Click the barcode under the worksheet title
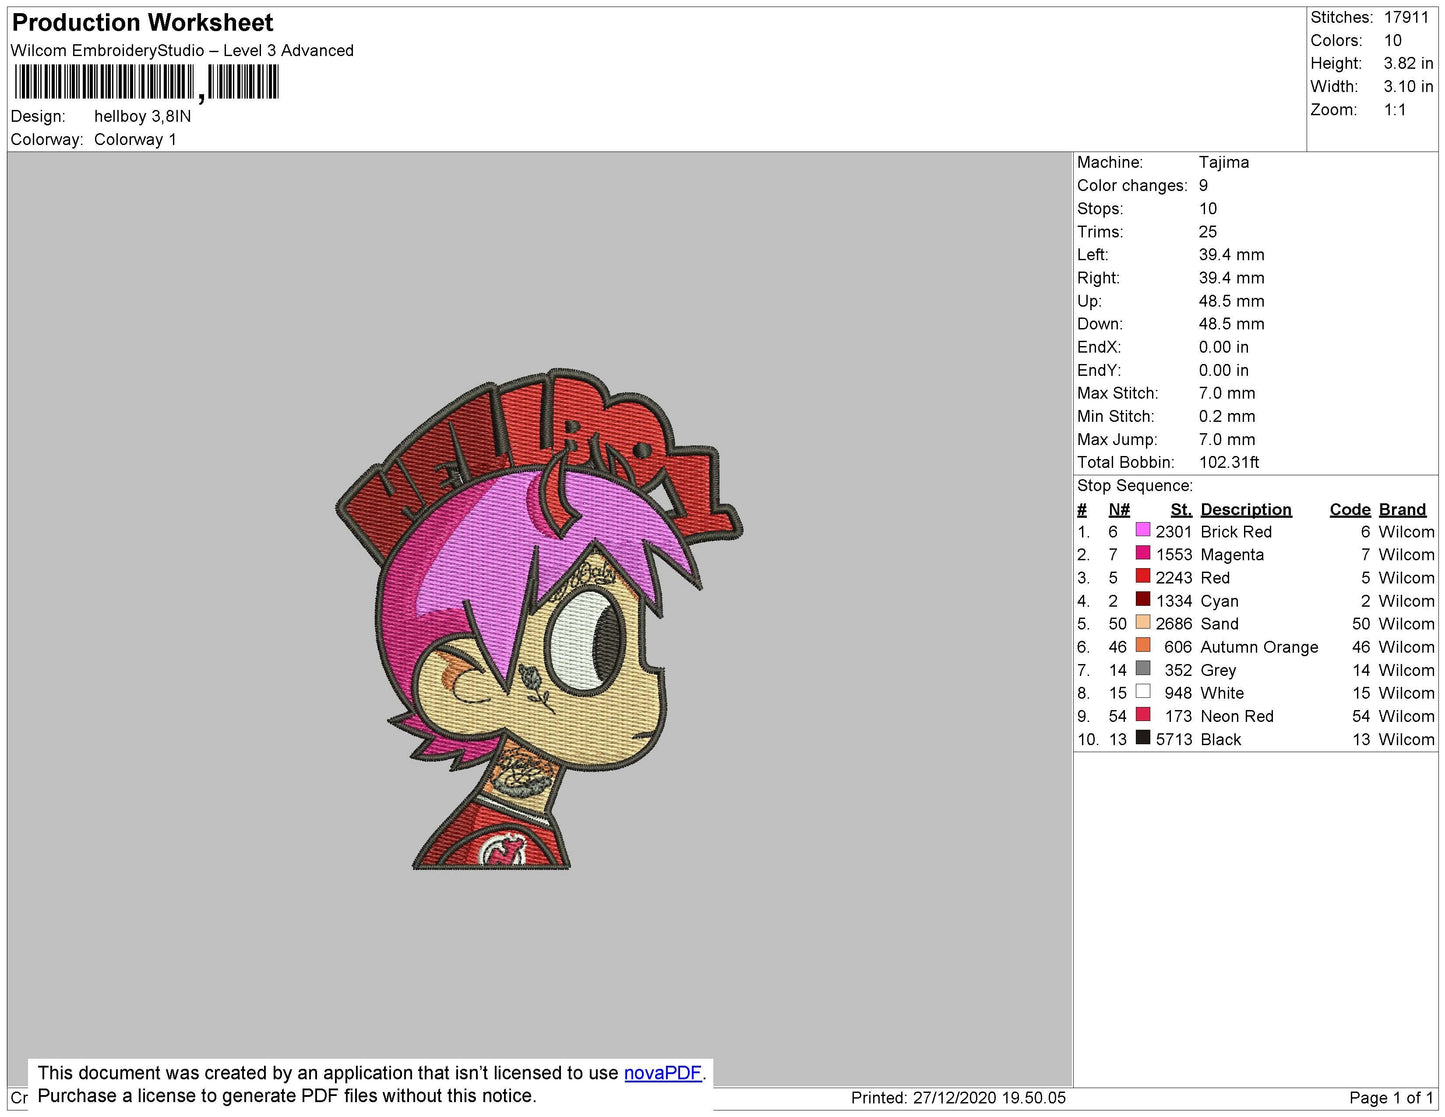The width and height of the screenshot is (1445, 1117). pyautogui.click(x=146, y=82)
